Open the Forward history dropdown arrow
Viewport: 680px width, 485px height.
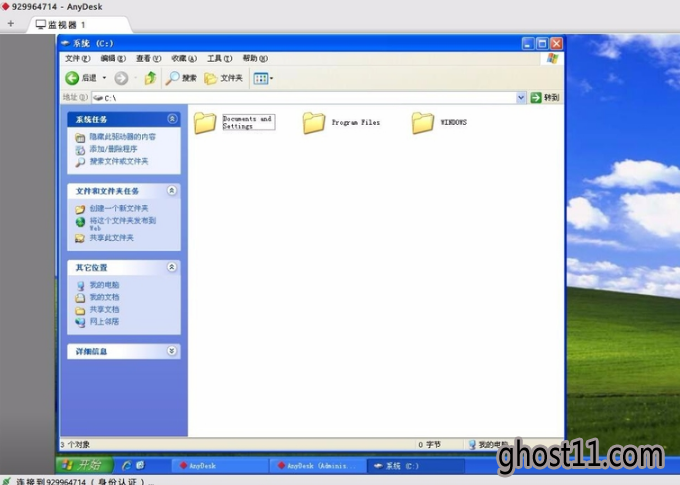click(x=135, y=78)
